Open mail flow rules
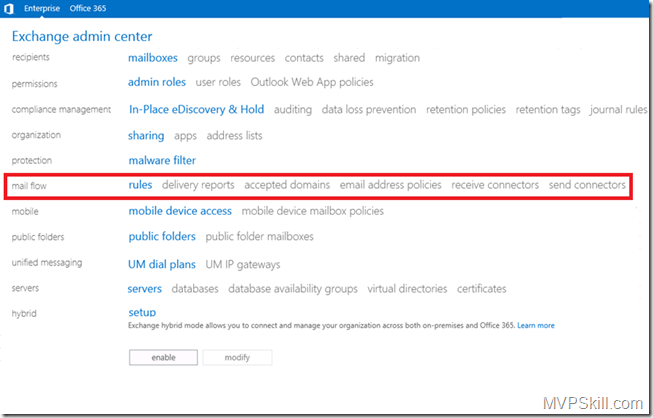The height and width of the screenshot is (418, 653). 140,185
